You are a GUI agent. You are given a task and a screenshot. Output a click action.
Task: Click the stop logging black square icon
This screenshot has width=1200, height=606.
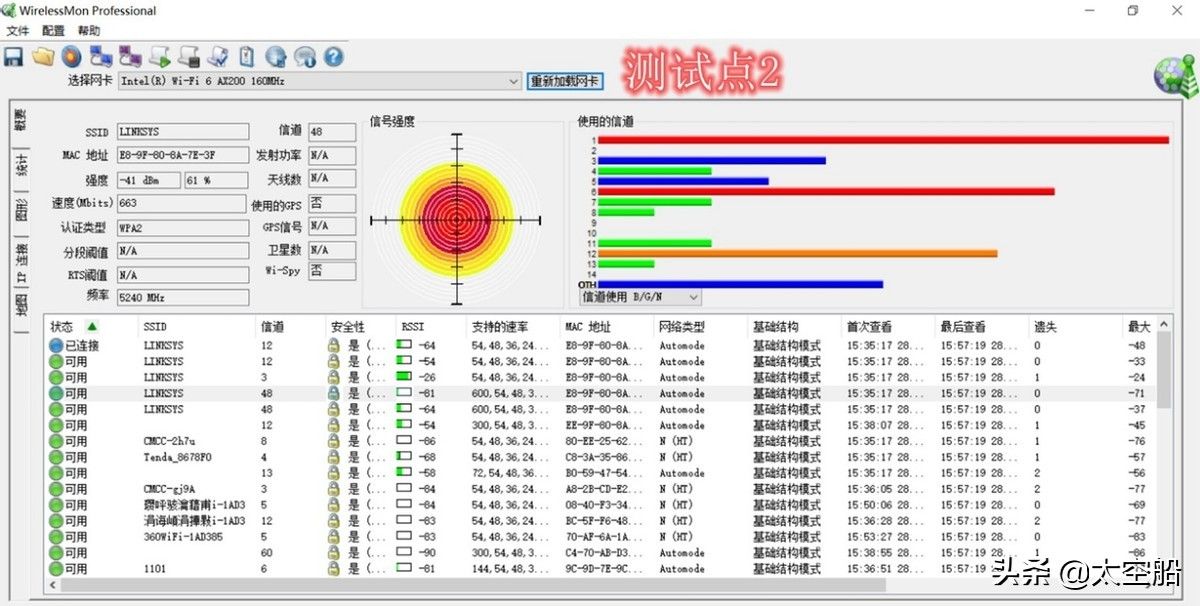click(x=189, y=57)
